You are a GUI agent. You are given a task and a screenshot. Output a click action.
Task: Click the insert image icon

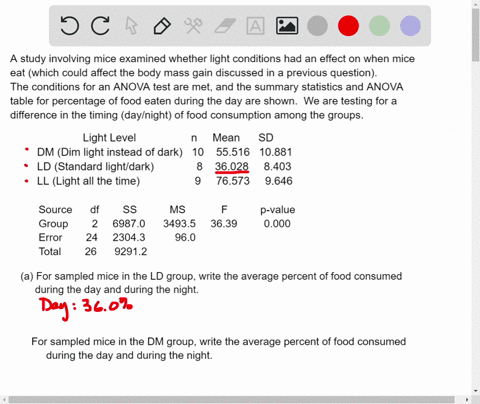(x=287, y=26)
